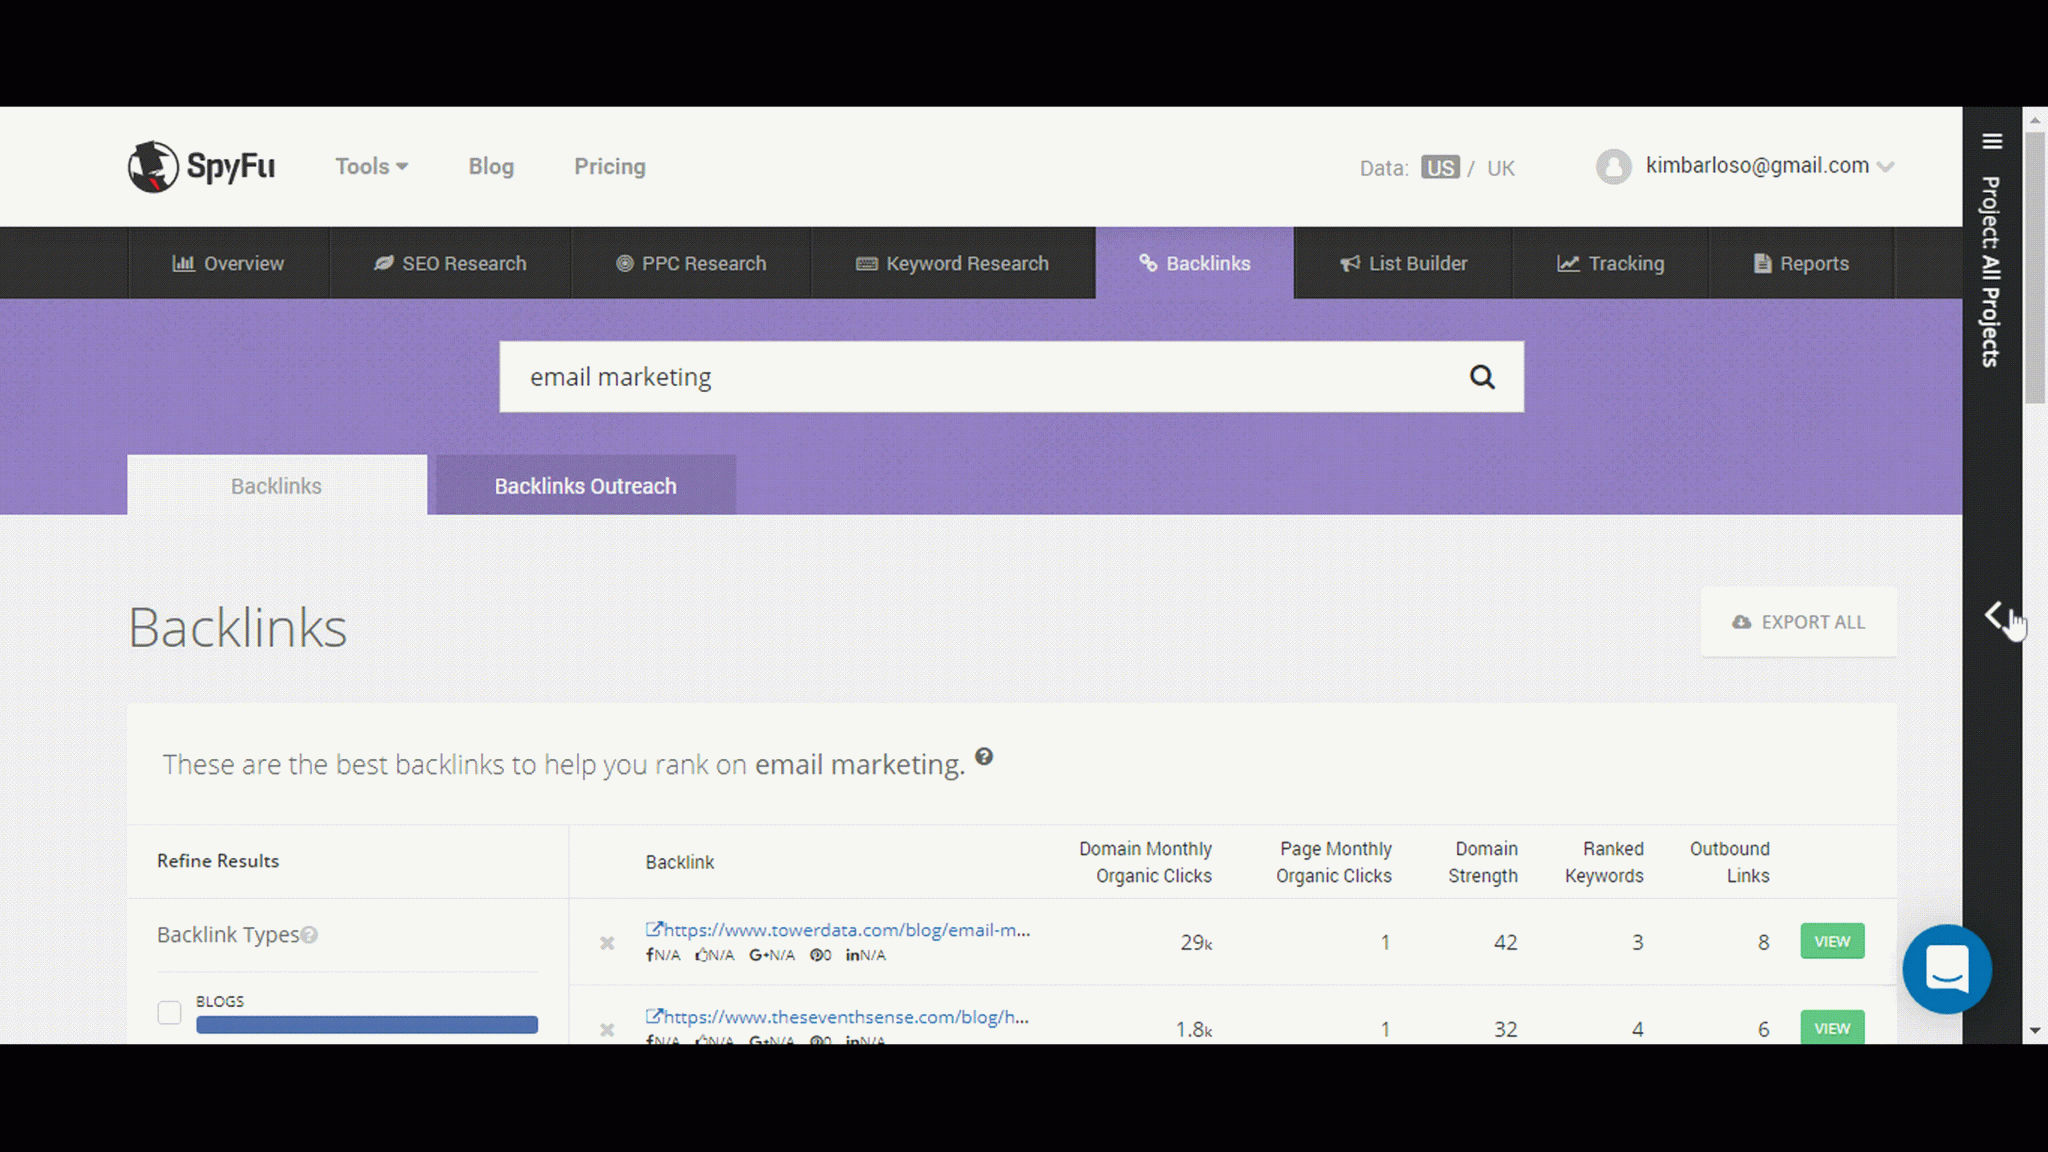Viewport: 2048px width, 1152px height.
Task: Open the List Builder tab
Action: (1403, 263)
